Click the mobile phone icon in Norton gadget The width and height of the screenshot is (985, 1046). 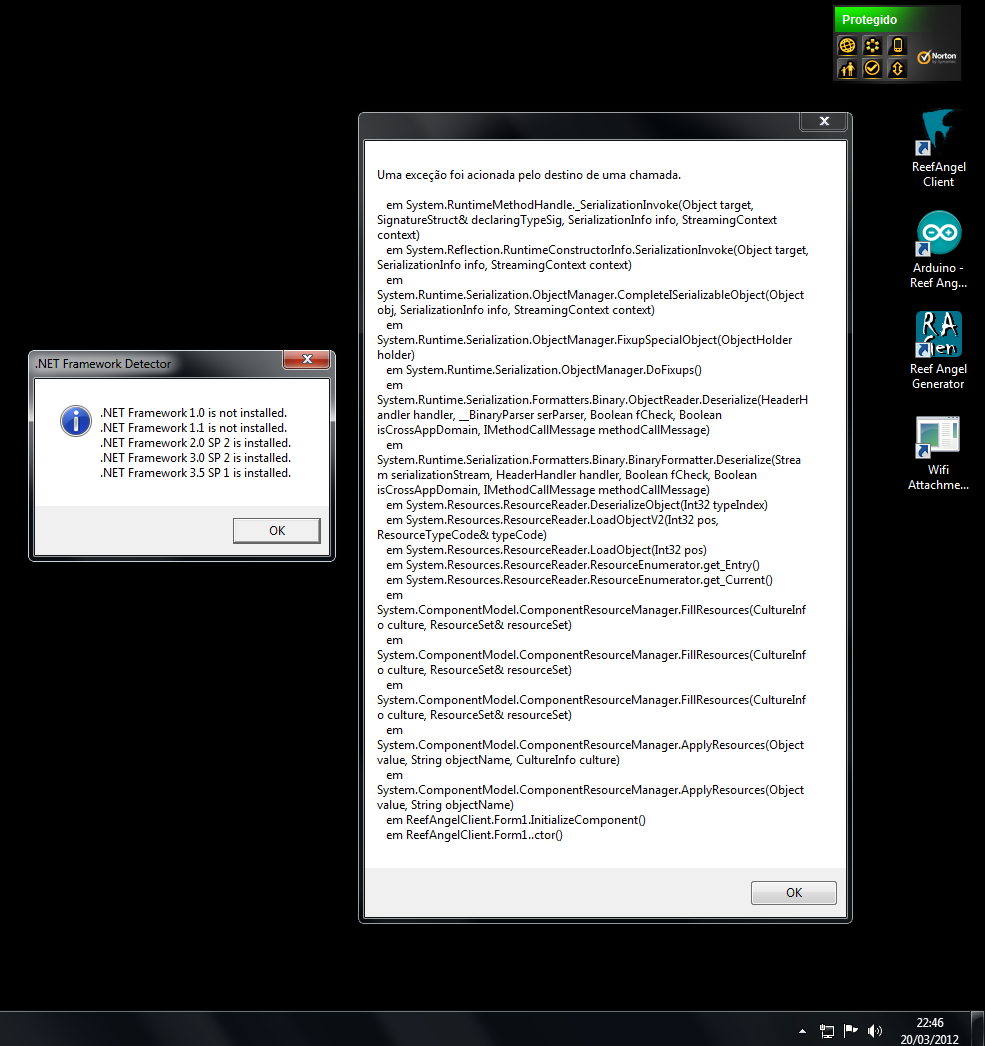pyautogui.click(x=898, y=45)
